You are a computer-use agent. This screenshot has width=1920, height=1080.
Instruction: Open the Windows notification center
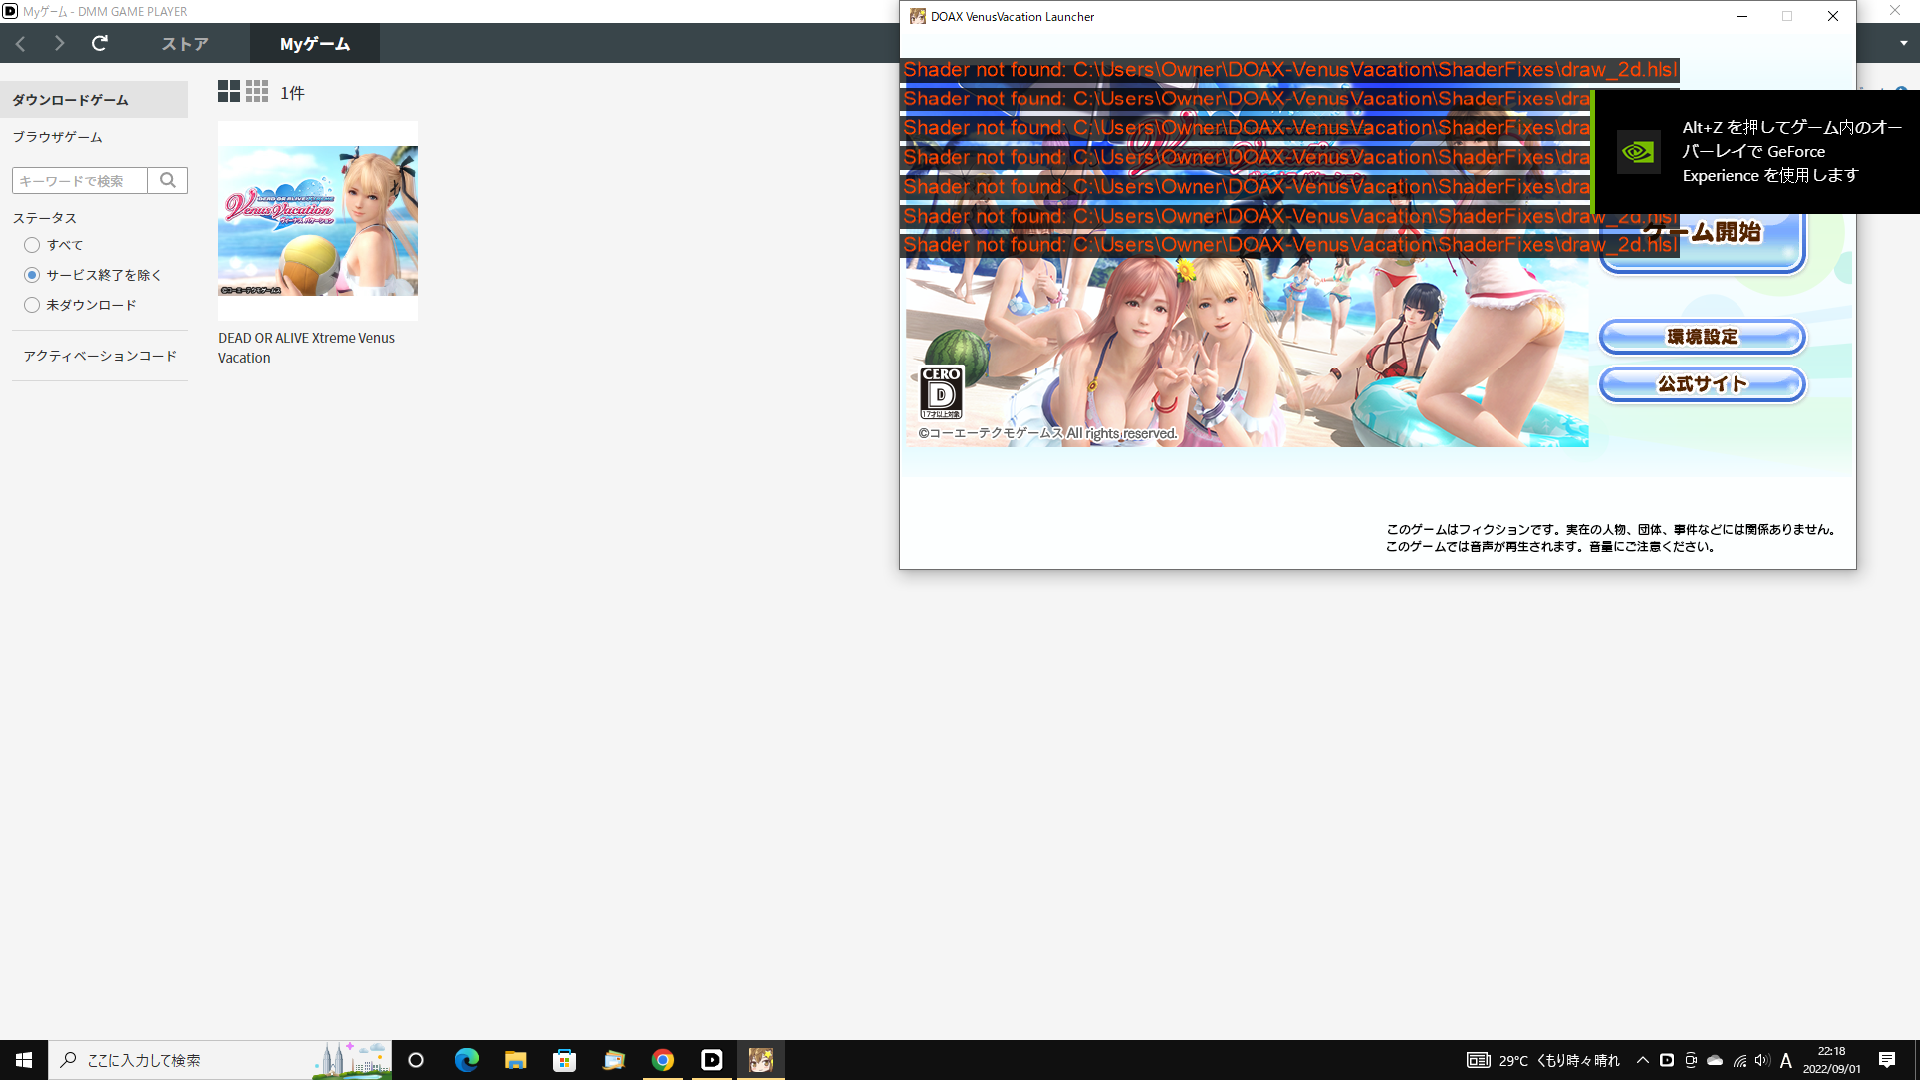pos(1887,1060)
